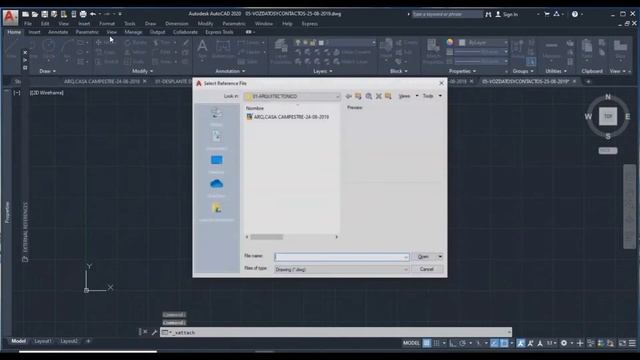The image size is (640, 360).
Task: Click the Plot printer quick access icon
Action: coord(83,14)
